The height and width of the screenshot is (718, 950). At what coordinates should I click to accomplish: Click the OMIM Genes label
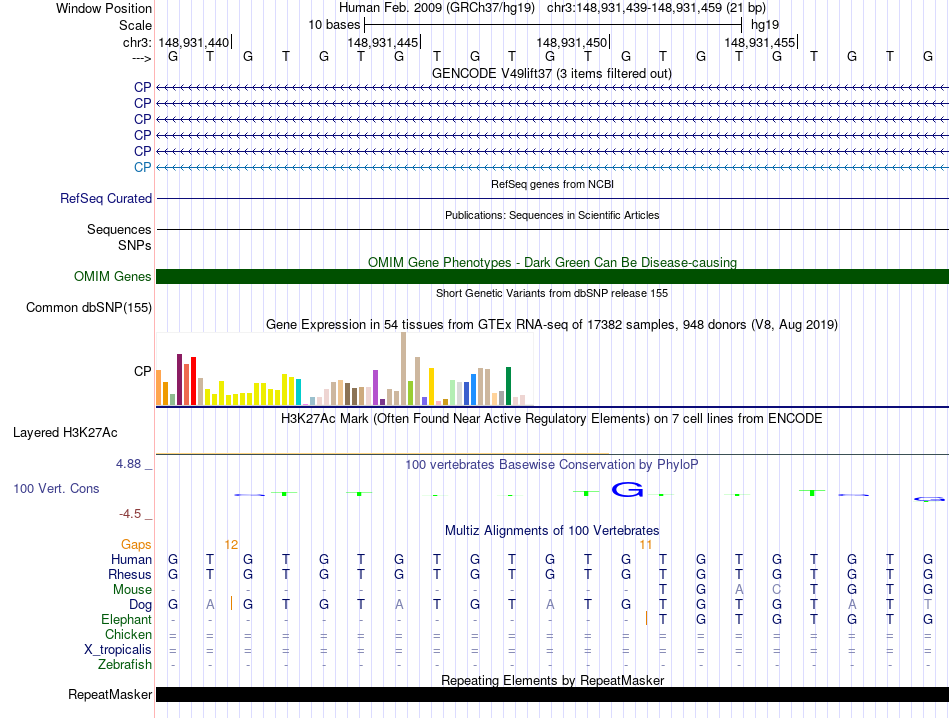[112, 276]
